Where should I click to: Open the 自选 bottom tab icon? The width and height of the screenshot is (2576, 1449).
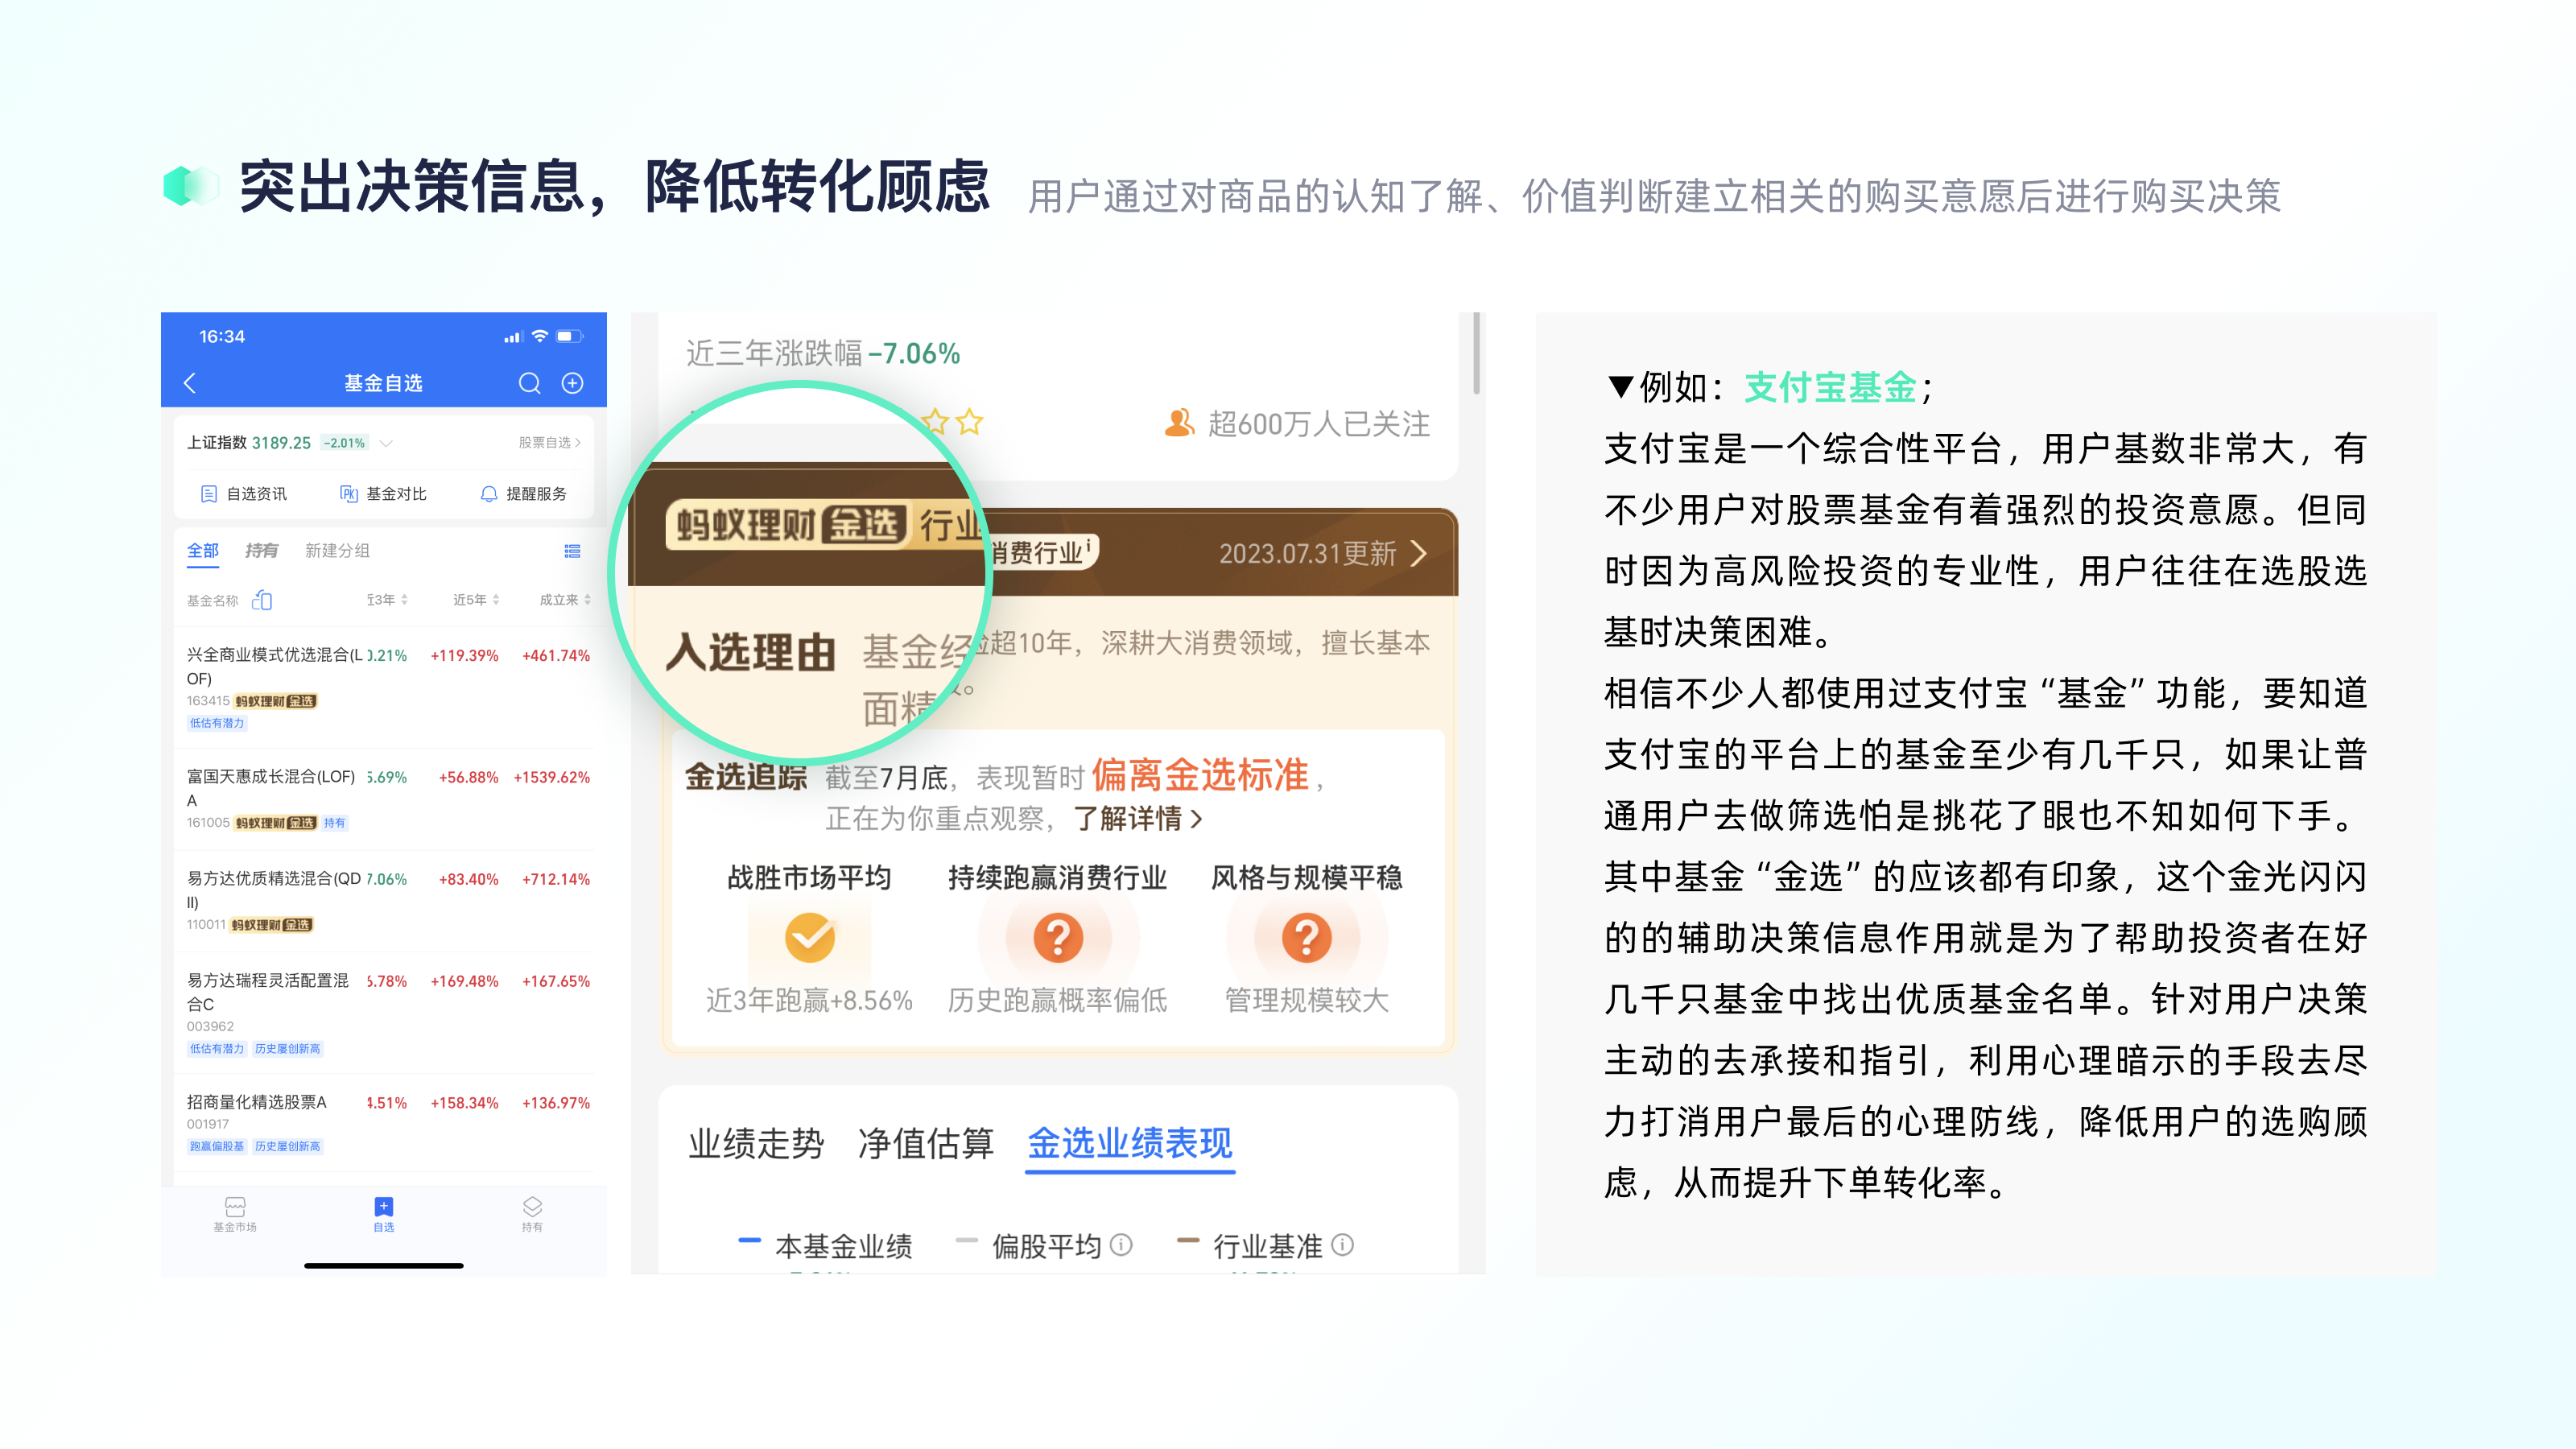pos(384,1206)
